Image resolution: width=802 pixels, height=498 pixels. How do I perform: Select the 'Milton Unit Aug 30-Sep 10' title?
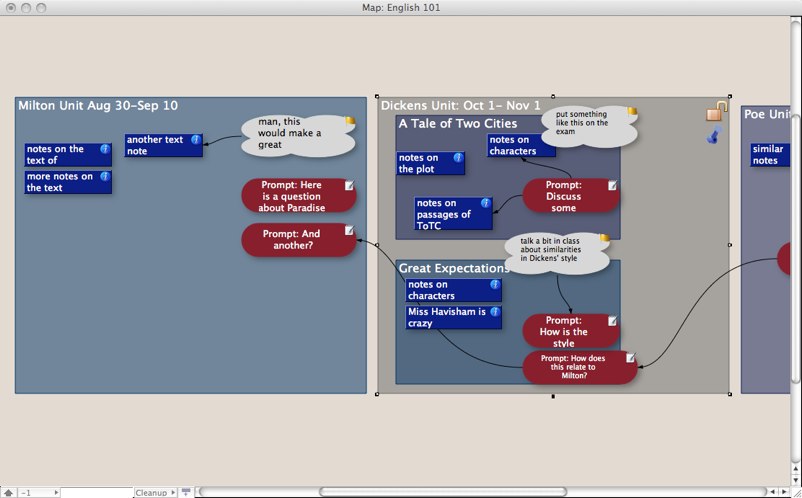(98, 106)
